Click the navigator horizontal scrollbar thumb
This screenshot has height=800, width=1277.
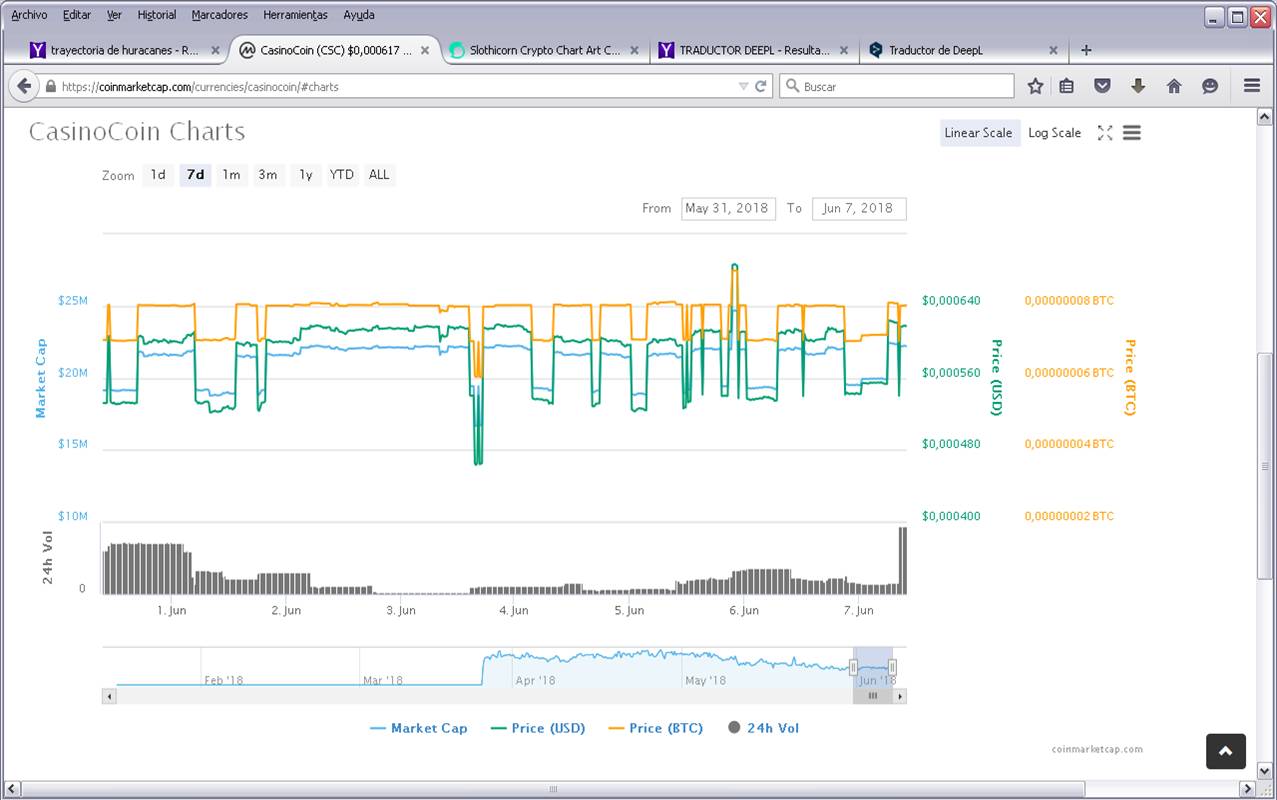(872, 696)
